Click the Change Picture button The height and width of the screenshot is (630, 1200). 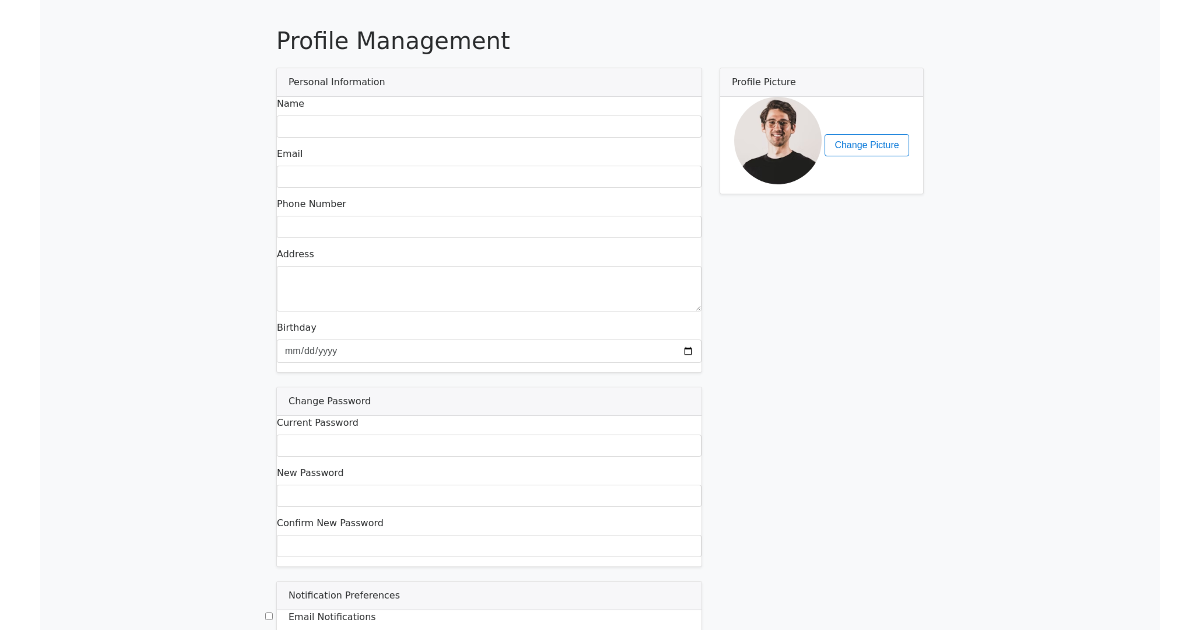click(866, 145)
